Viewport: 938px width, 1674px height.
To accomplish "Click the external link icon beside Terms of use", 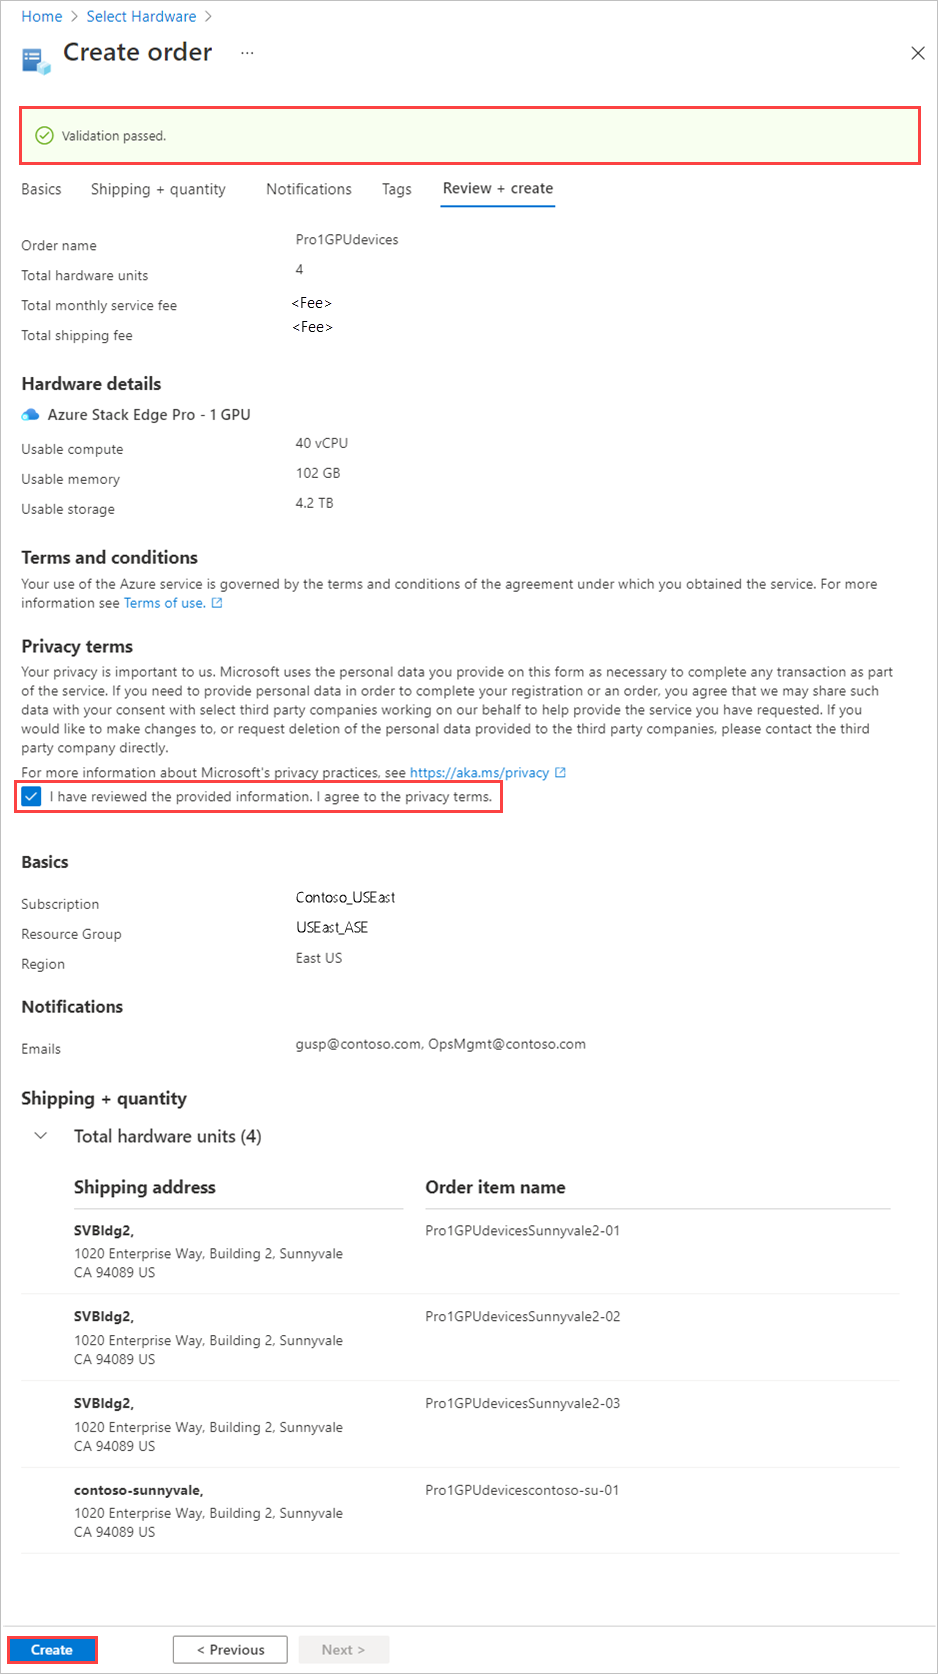I will [216, 602].
